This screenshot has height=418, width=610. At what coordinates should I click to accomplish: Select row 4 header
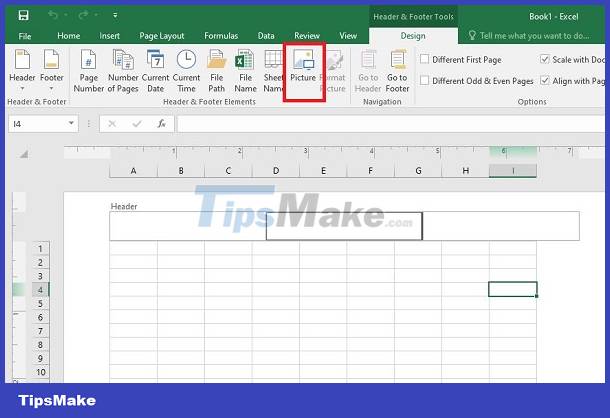click(x=40, y=290)
